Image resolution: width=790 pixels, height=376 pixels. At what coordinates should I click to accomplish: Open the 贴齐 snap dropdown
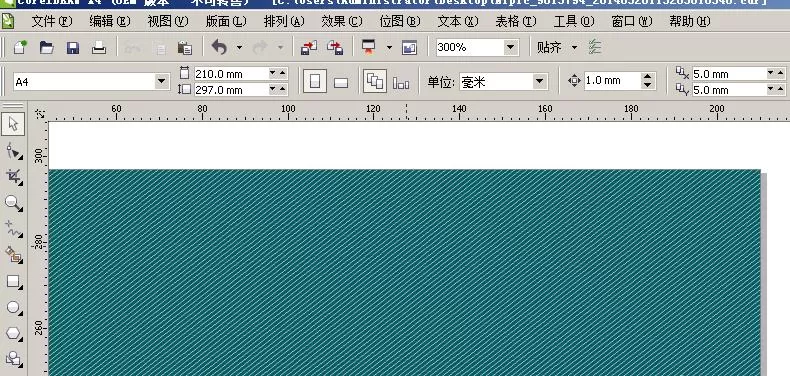[x=574, y=48]
